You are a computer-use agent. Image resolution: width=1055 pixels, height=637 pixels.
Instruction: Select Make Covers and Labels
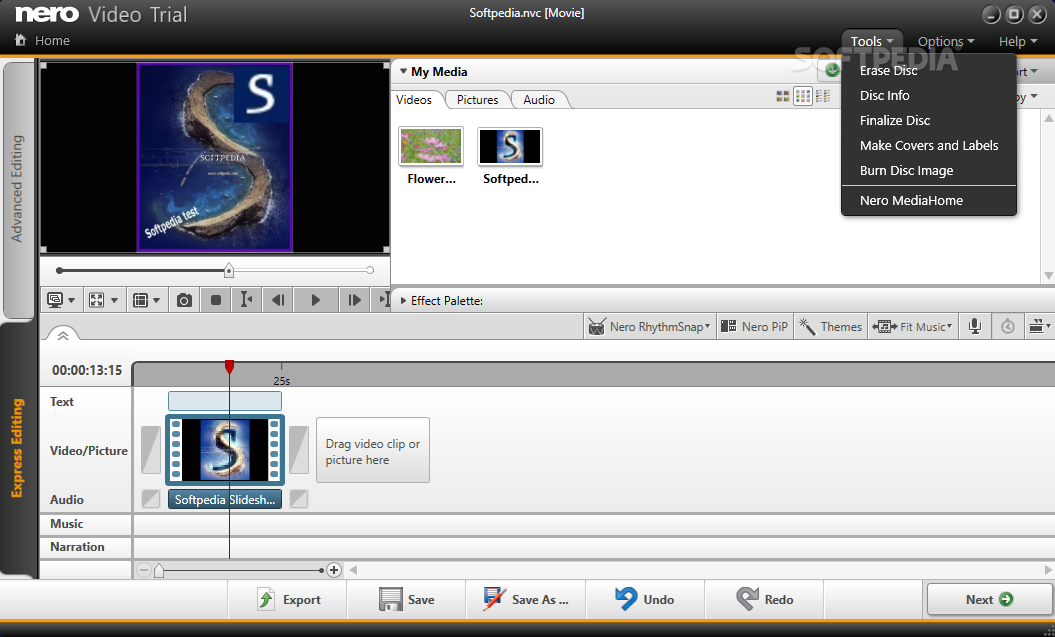pyautogui.click(x=929, y=145)
